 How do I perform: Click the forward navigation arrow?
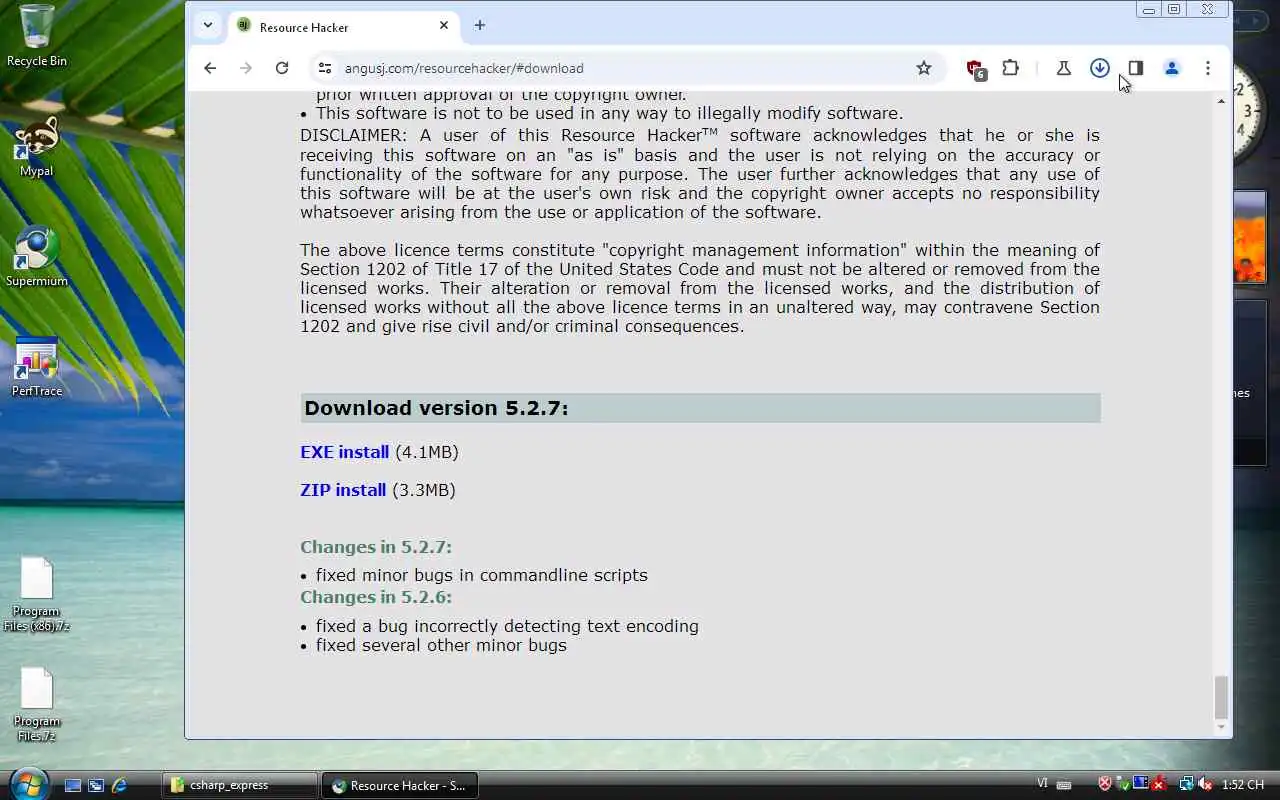point(246,68)
